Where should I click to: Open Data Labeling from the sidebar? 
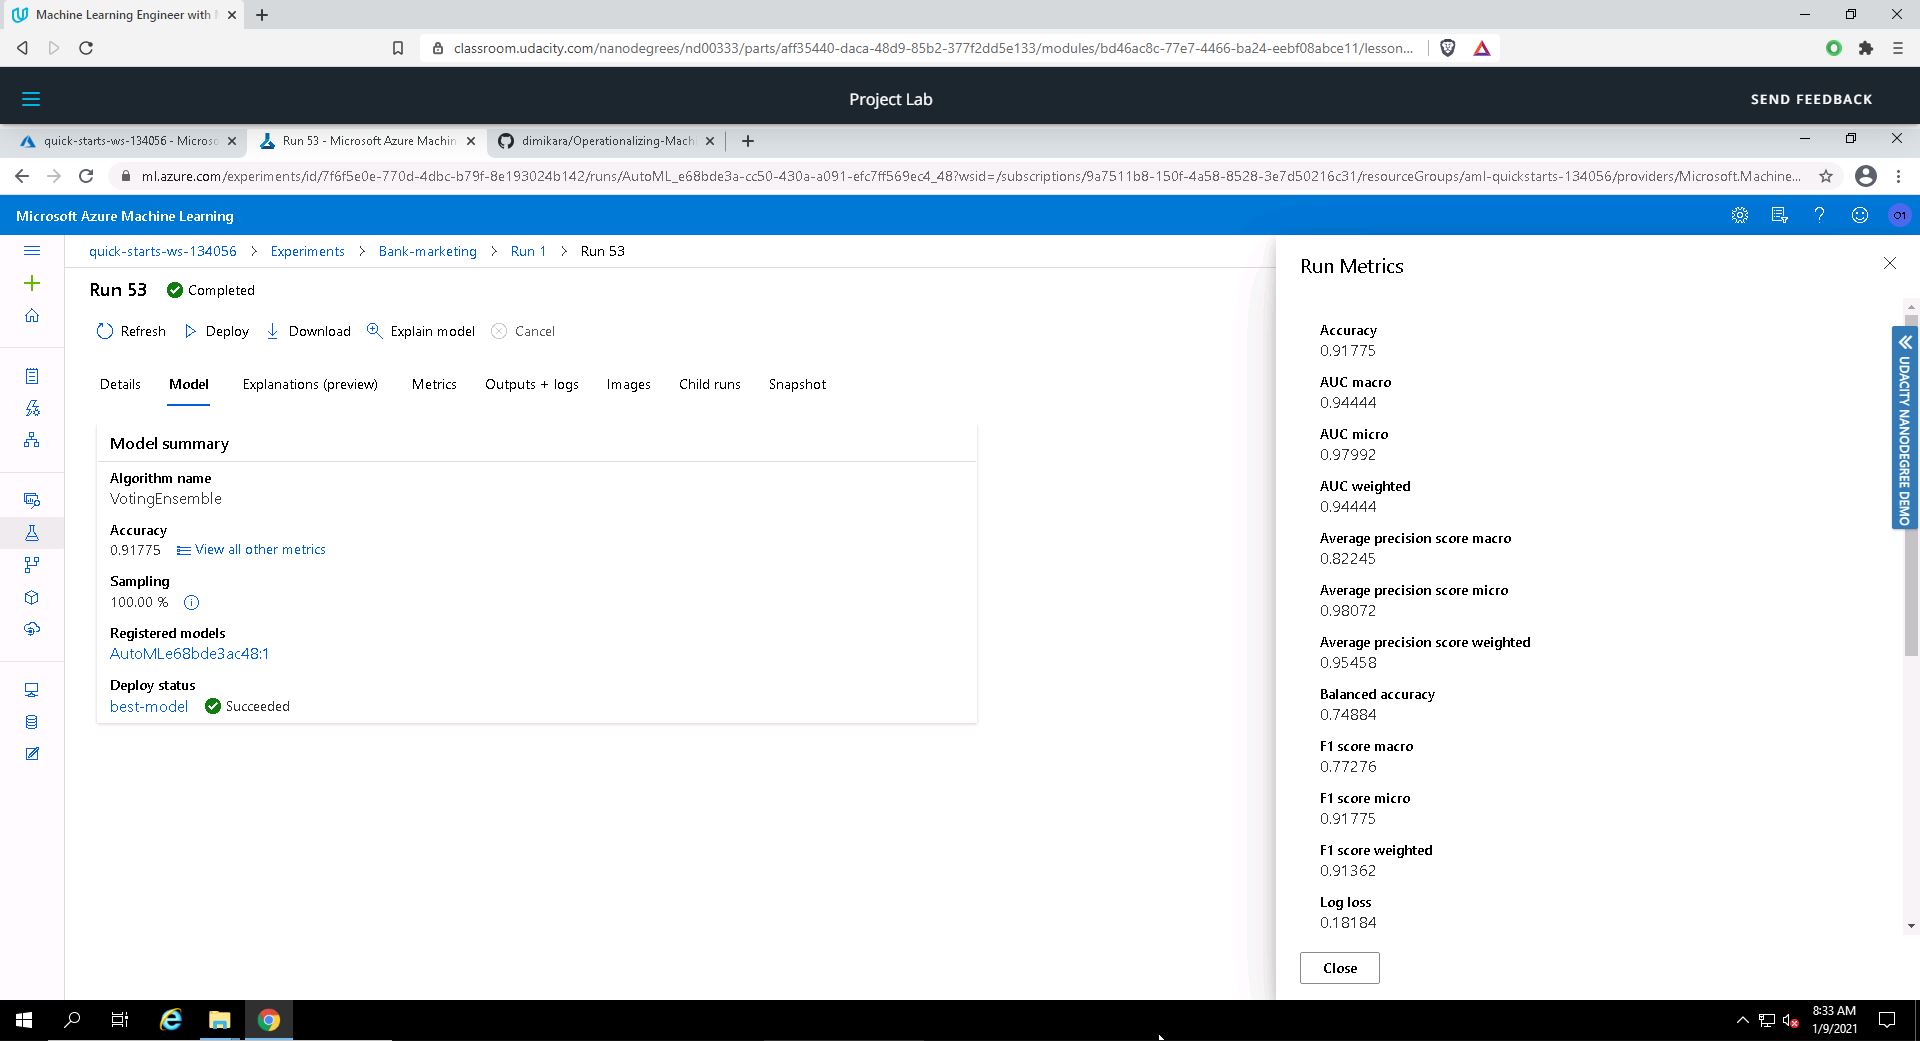pyautogui.click(x=32, y=754)
